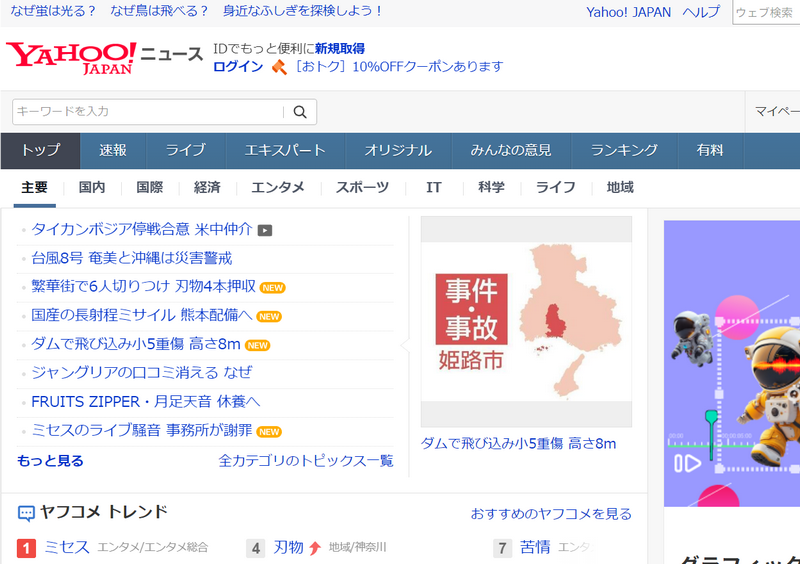Switch to the スポーツ category

pos(362,188)
